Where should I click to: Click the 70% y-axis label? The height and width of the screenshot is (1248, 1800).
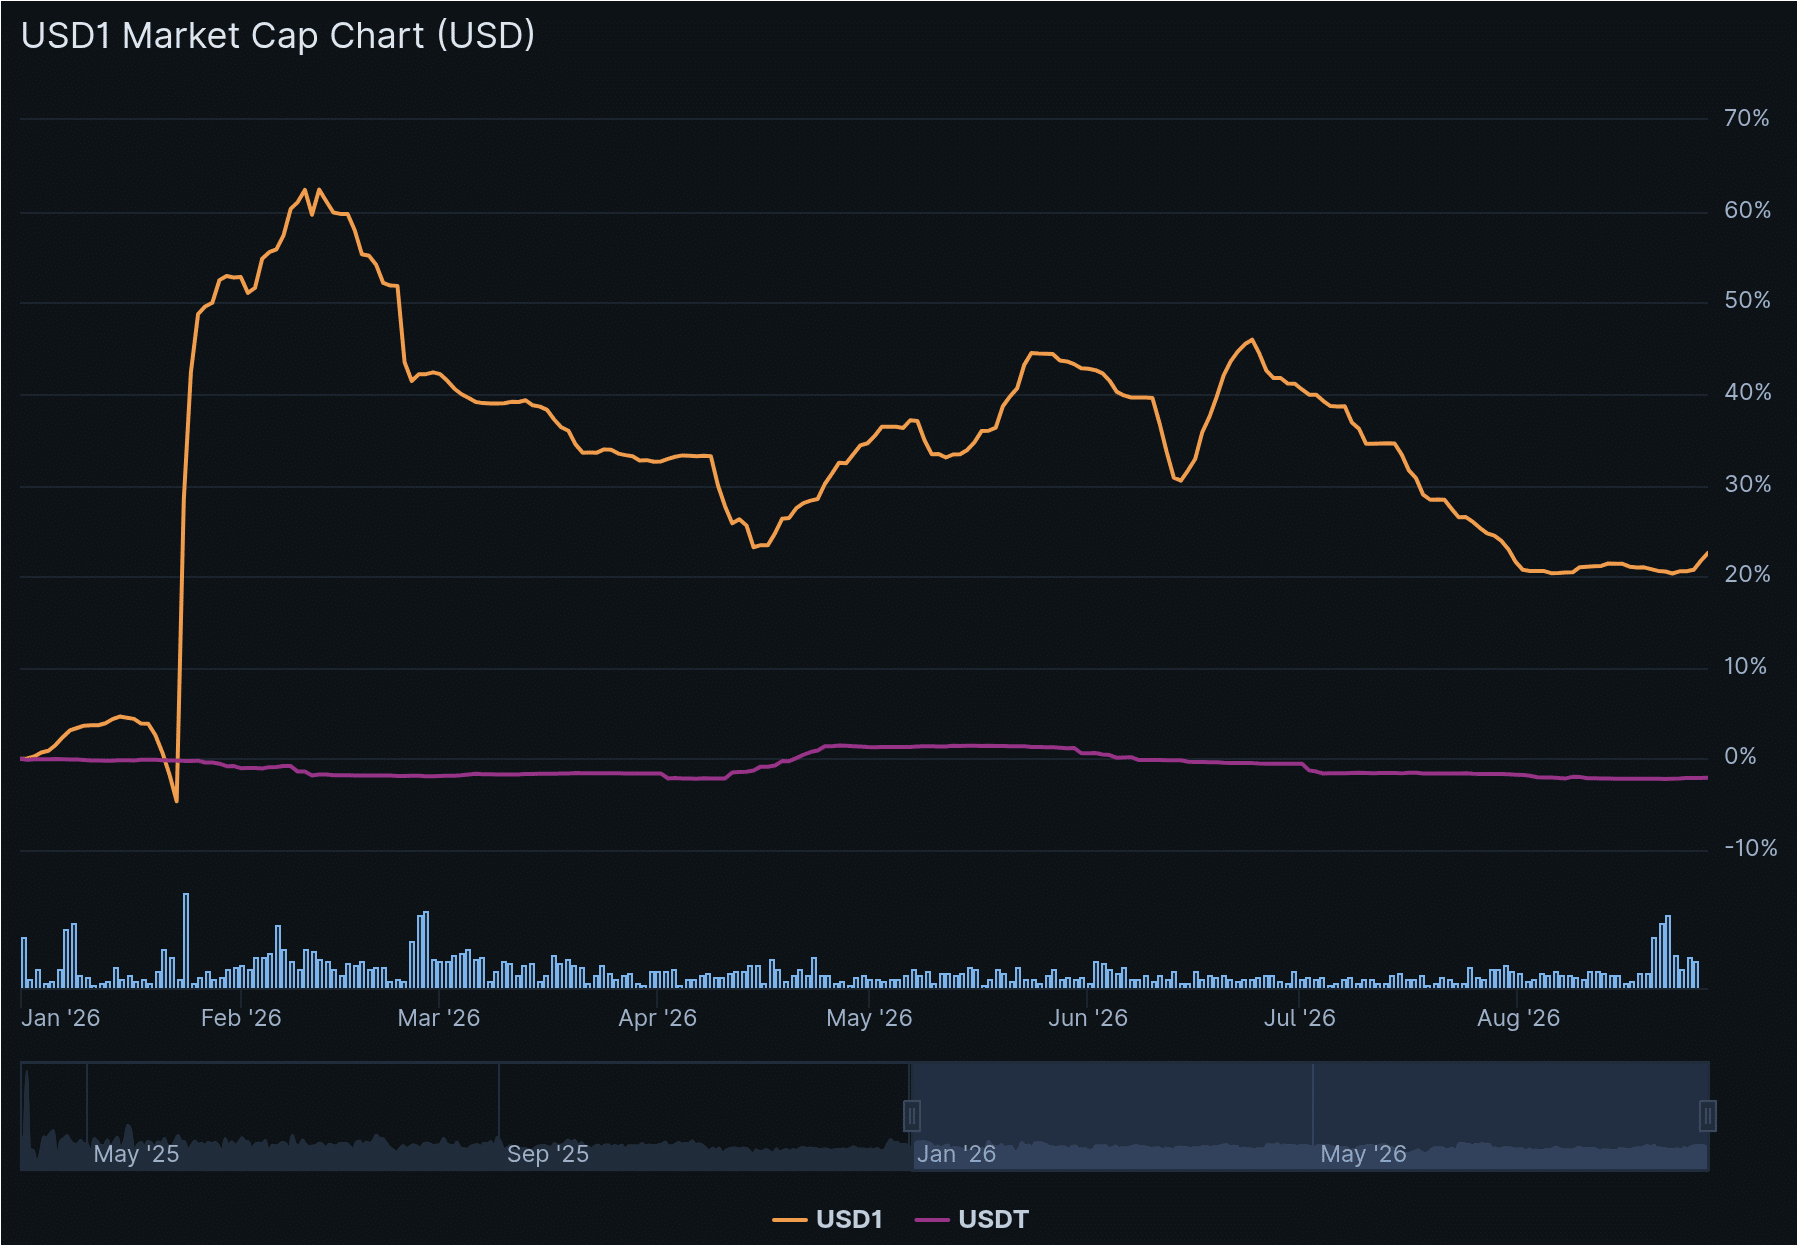(1747, 118)
